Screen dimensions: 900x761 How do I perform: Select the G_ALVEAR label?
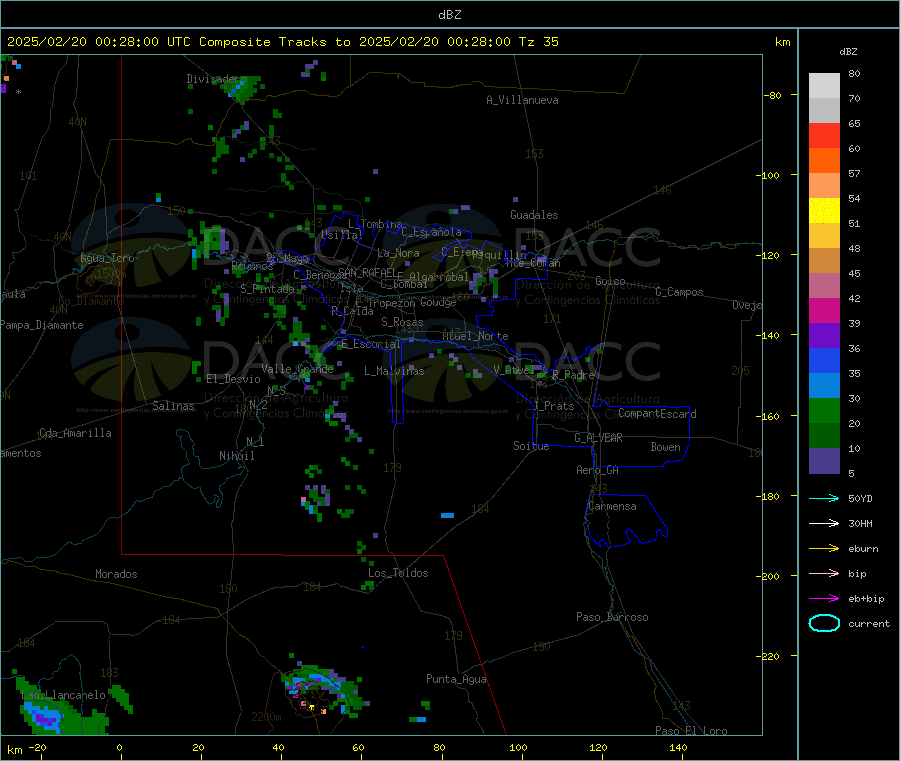[x=598, y=438]
